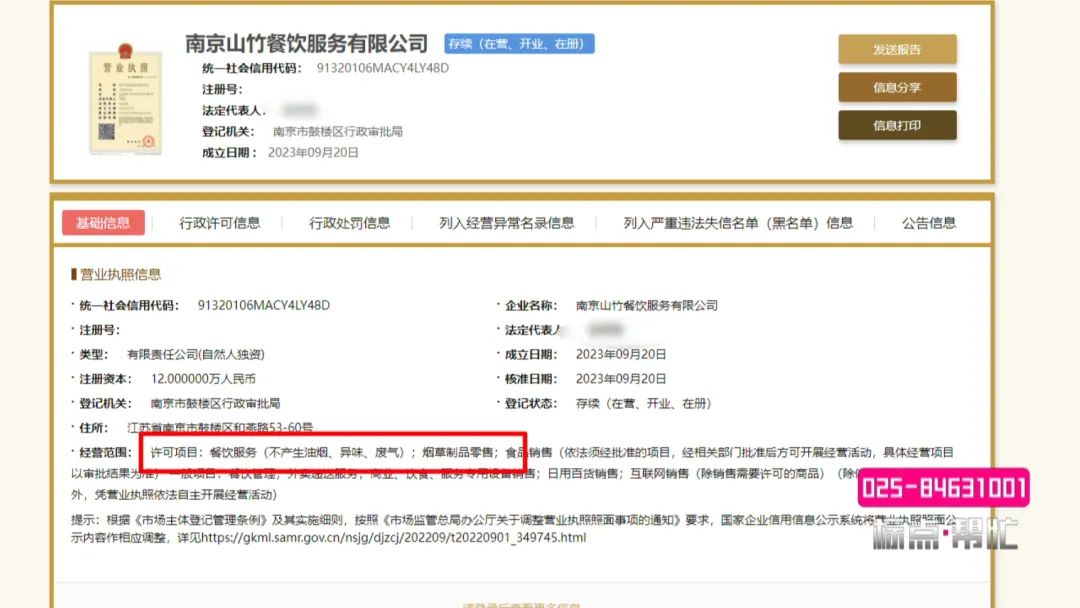Click the 住所 address 江苏省南京市鼓楼区和燕路53-60号
This screenshot has height=608, width=1080.
pyautogui.click(x=220, y=428)
